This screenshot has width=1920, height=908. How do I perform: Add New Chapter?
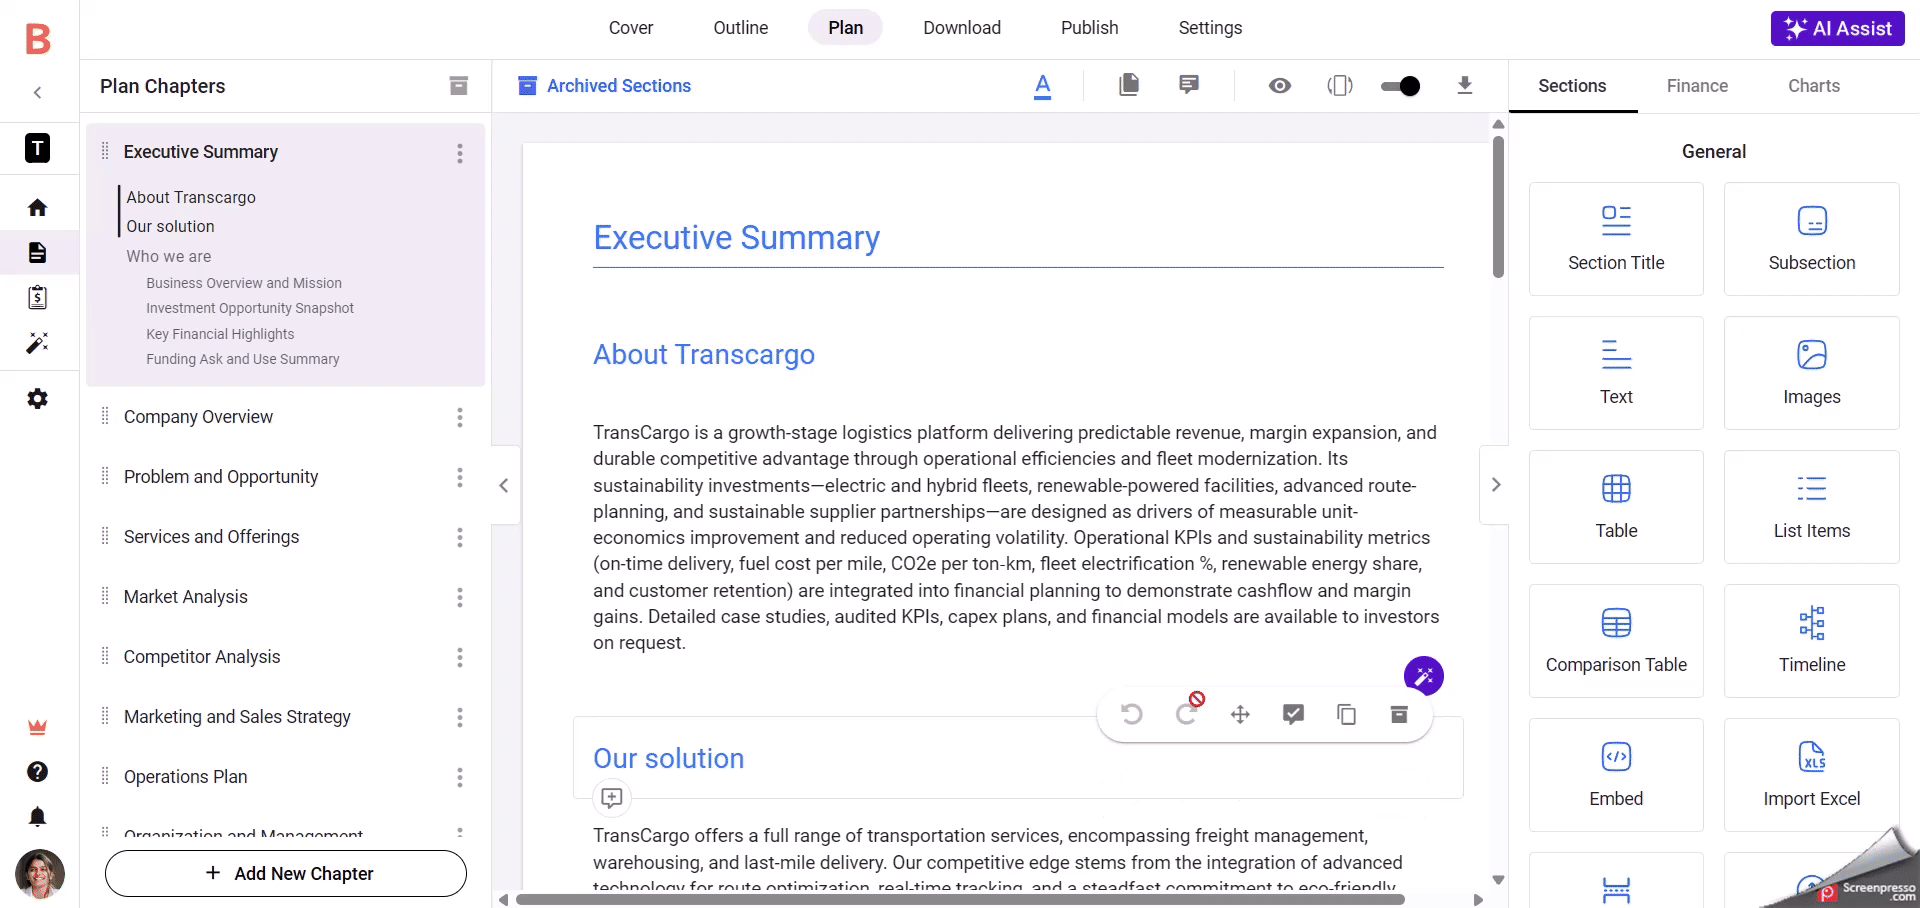(286, 873)
